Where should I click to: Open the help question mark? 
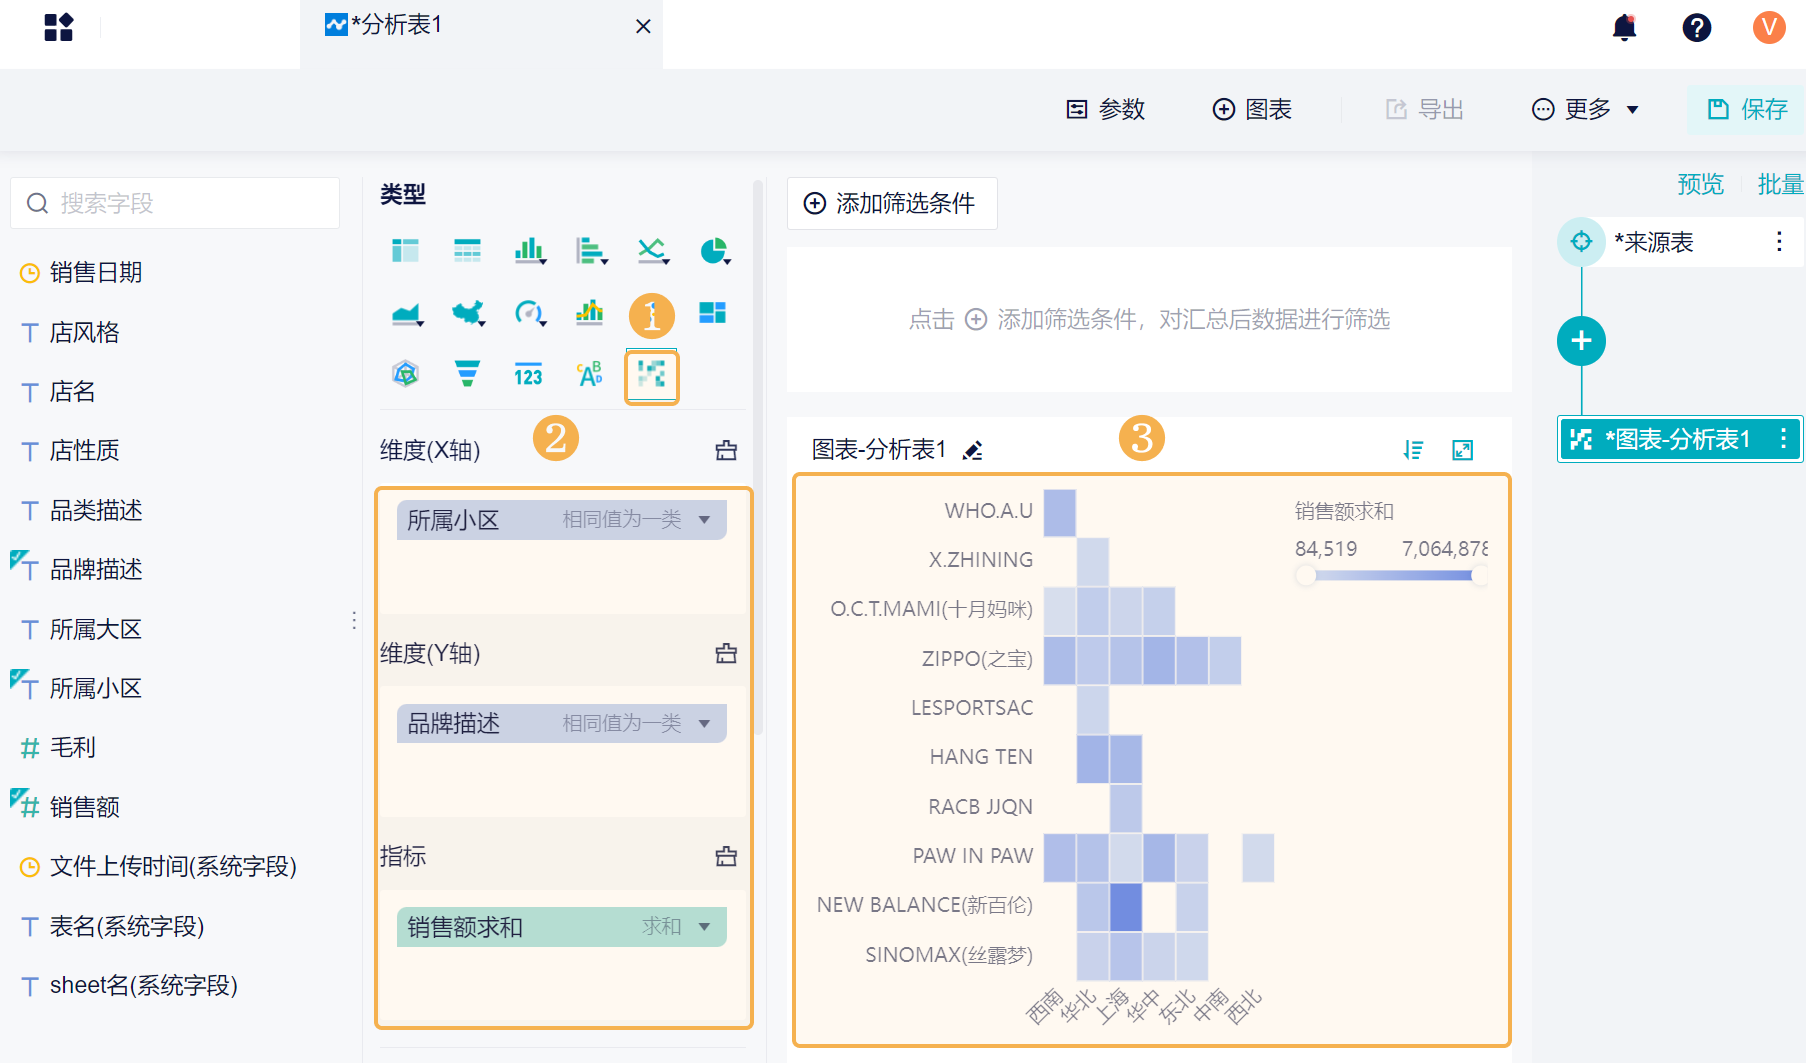tap(1697, 27)
